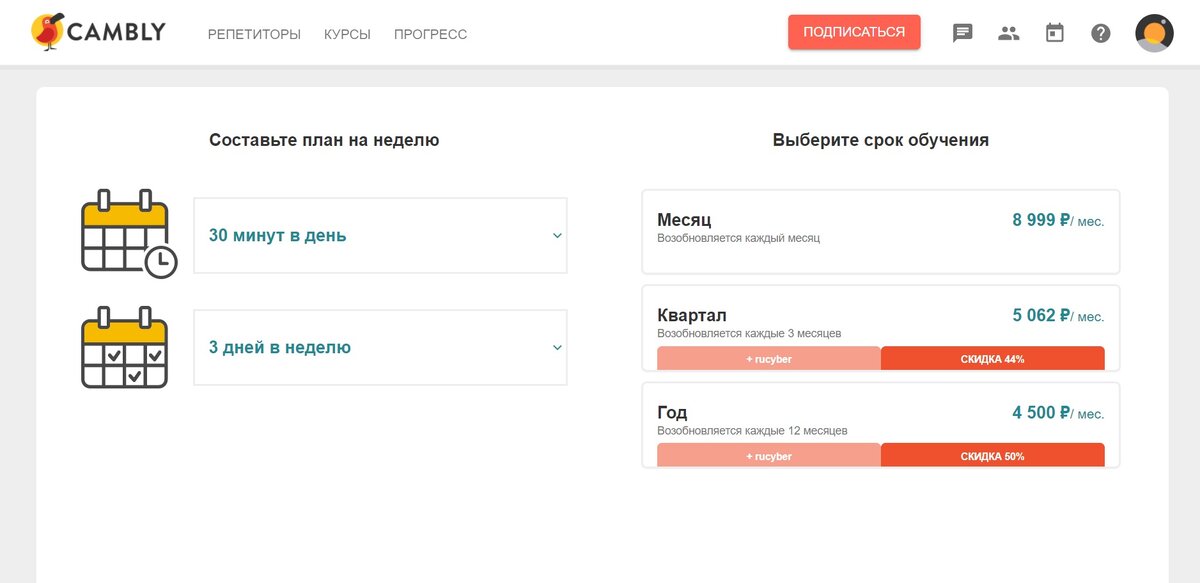Click '+ rucyber' promo label in Год
The height and width of the screenshot is (583, 1200).
point(769,456)
